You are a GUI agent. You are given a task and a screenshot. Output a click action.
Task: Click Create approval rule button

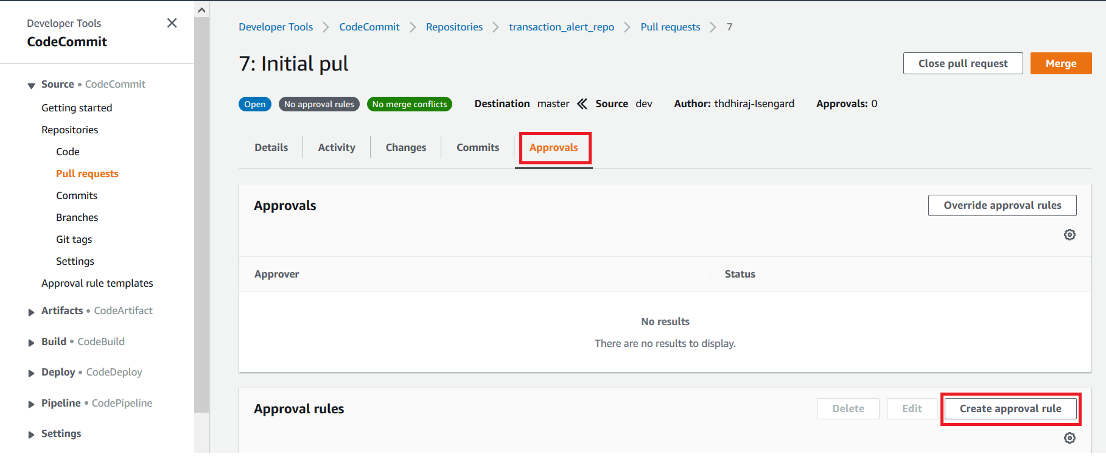1010,409
